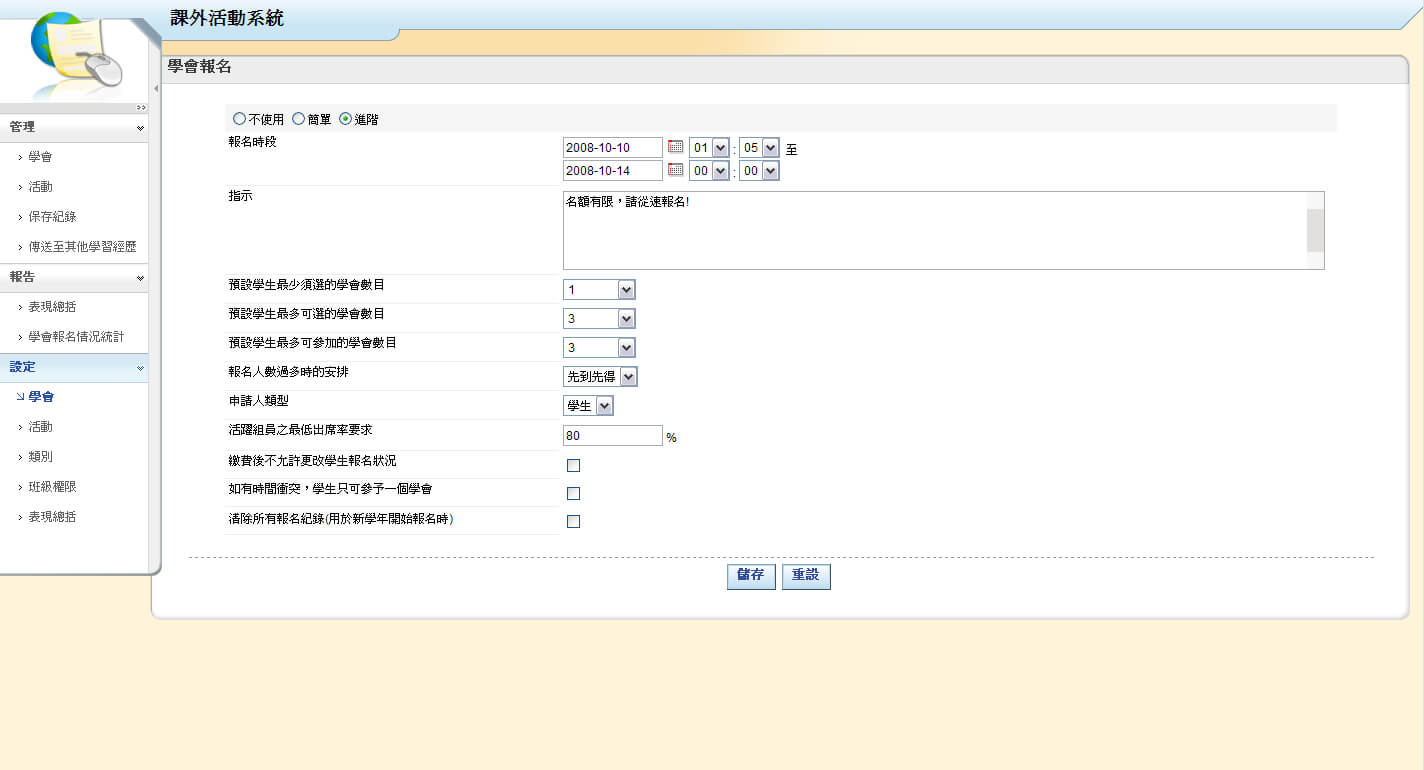This screenshot has width=1424, height=770.
Task: Go to 班級權限 under 設定
Action: 52,487
